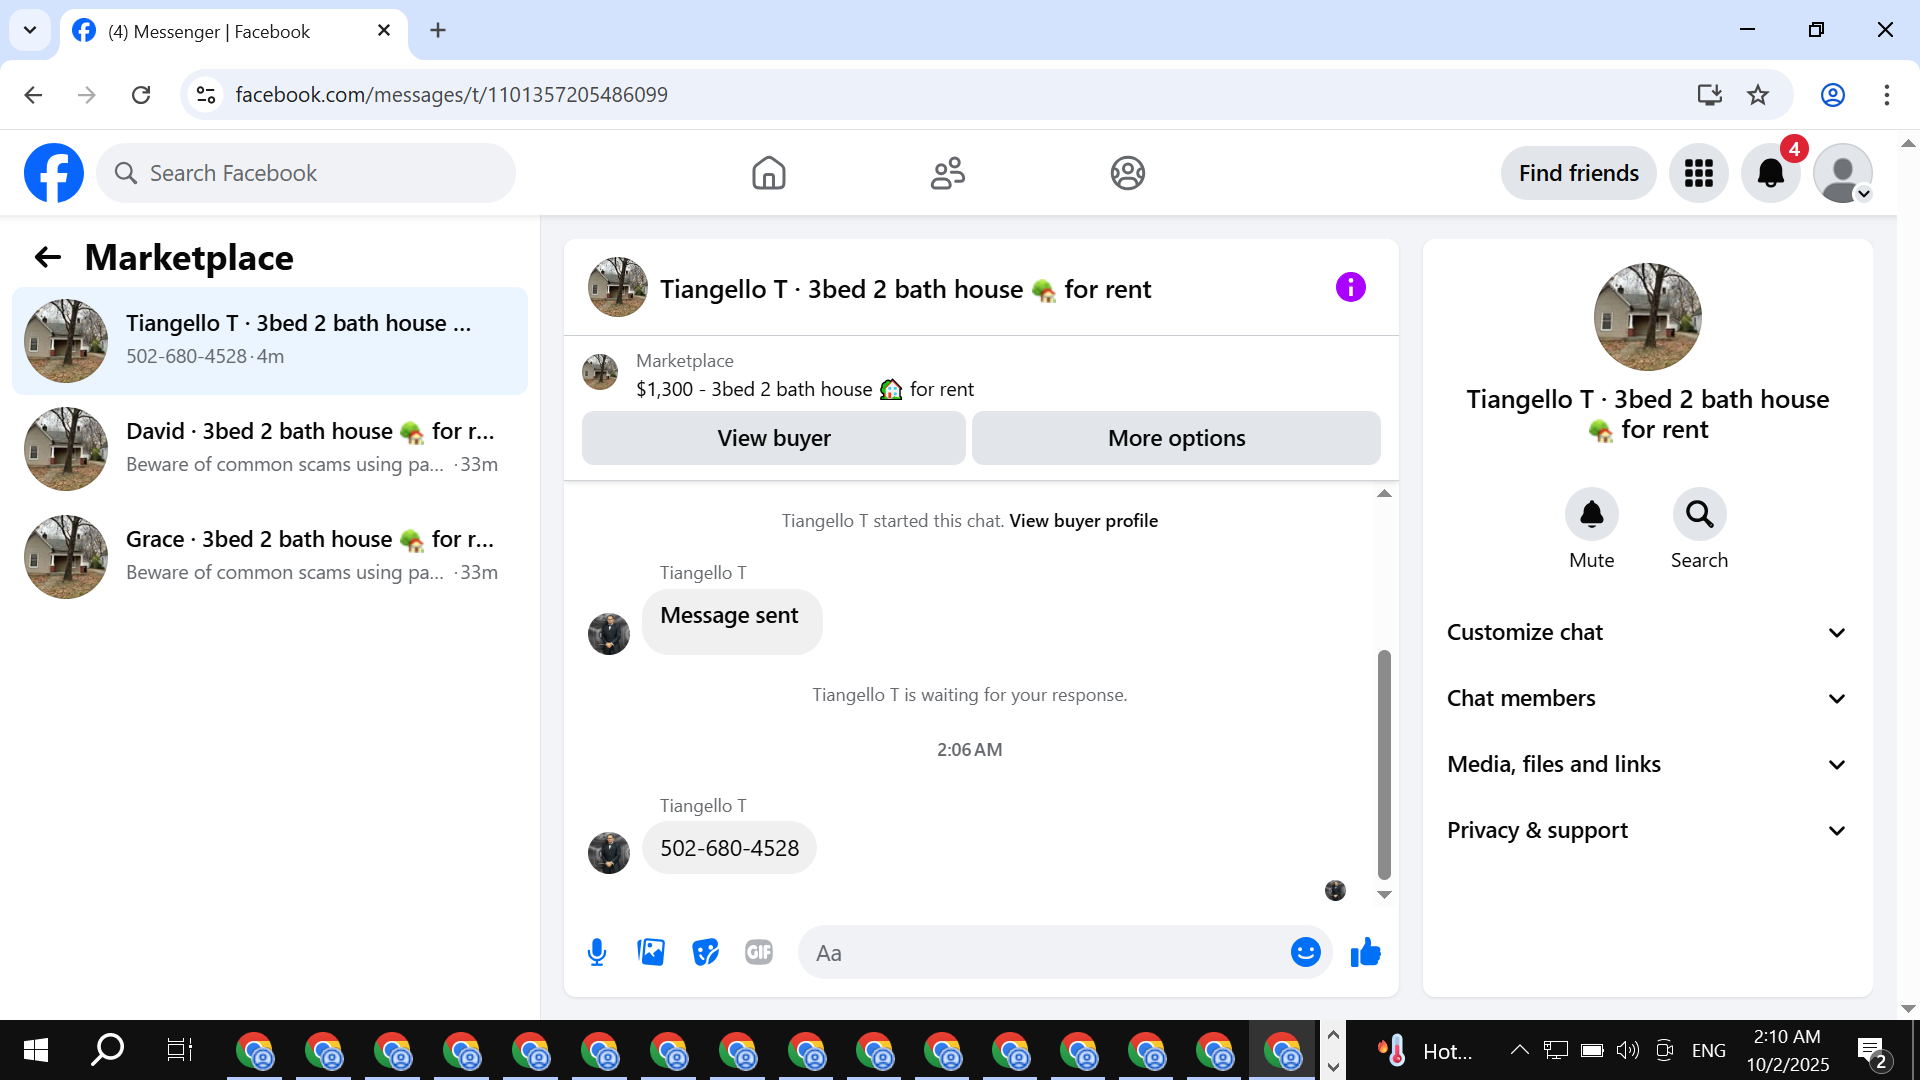Send a thumbs-up like
The height and width of the screenshot is (1080, 1920).
click(1365, 952)
